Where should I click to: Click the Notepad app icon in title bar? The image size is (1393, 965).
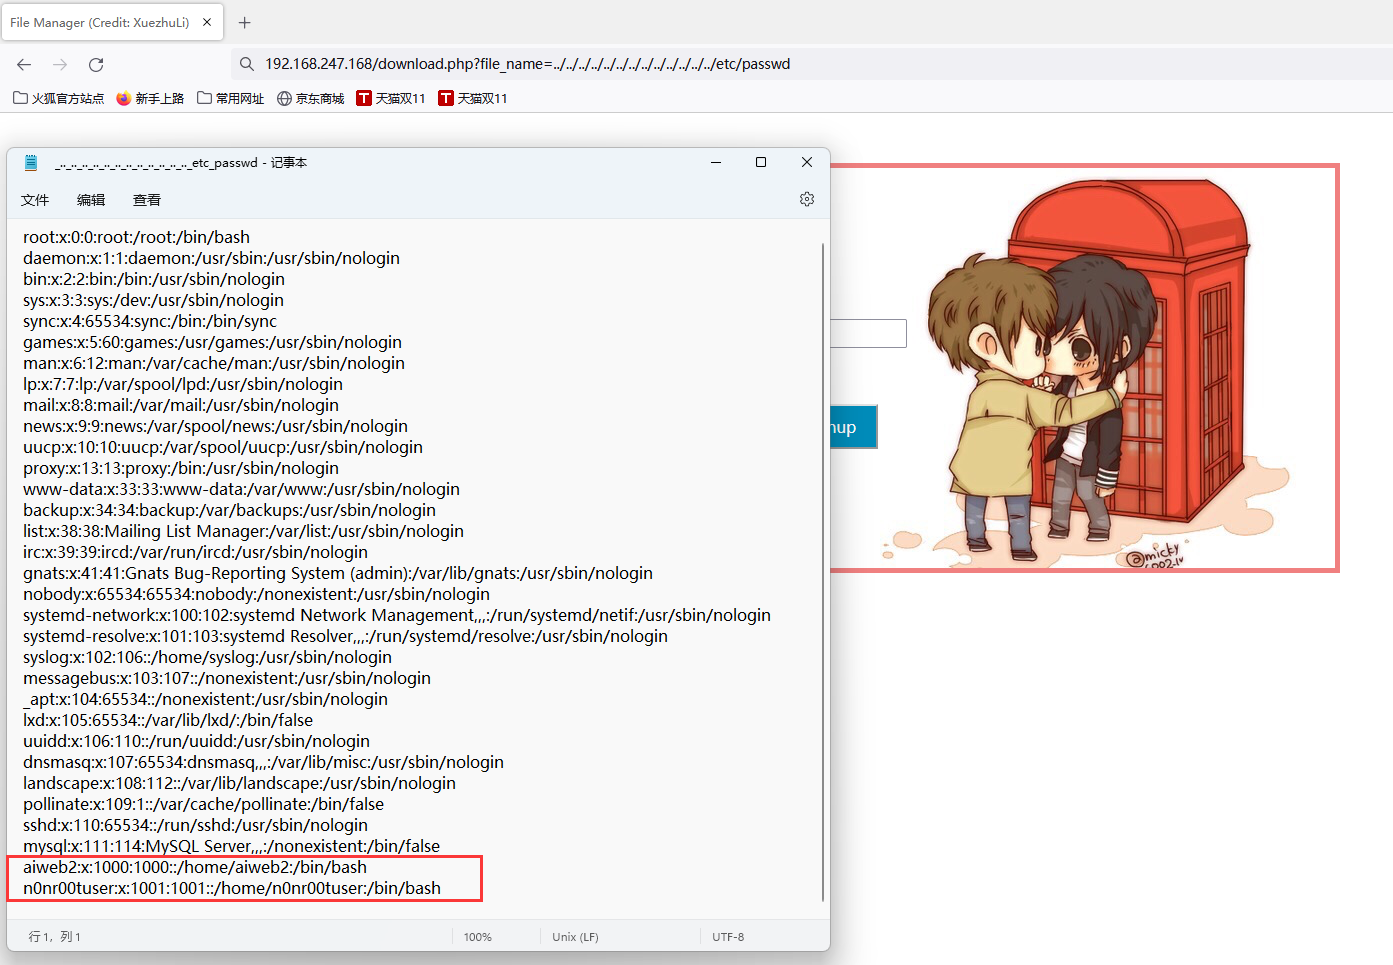click(x=31, y=163)
